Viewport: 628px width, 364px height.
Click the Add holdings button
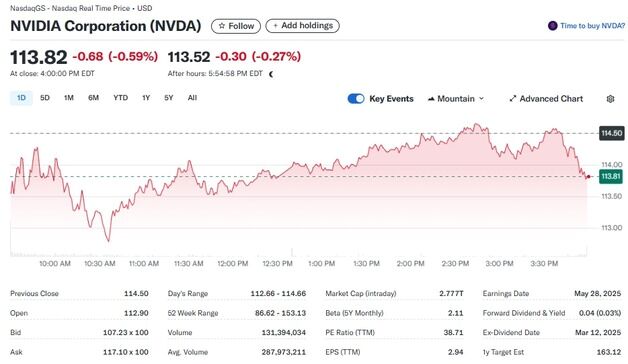click(302, 26)
